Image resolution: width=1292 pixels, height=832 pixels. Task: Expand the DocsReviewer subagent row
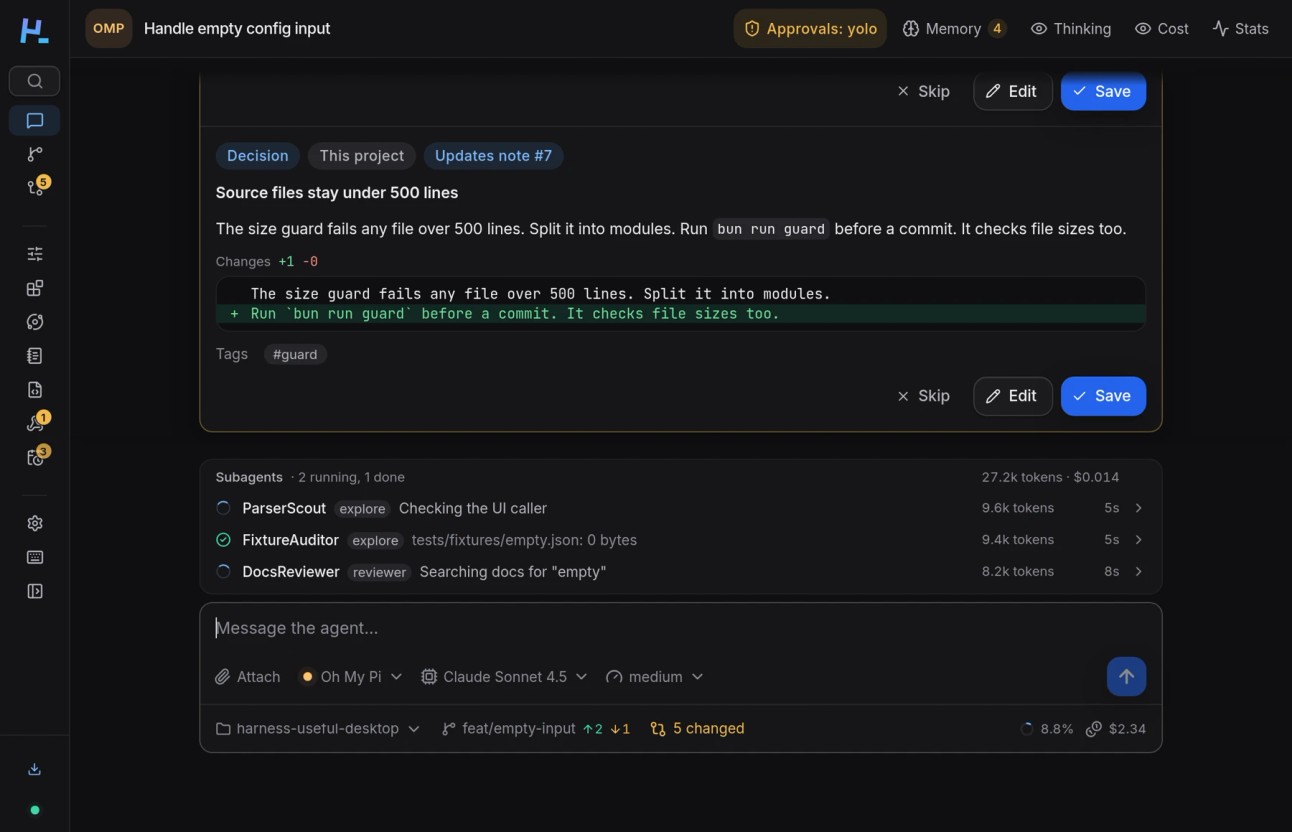click(680, 572)
